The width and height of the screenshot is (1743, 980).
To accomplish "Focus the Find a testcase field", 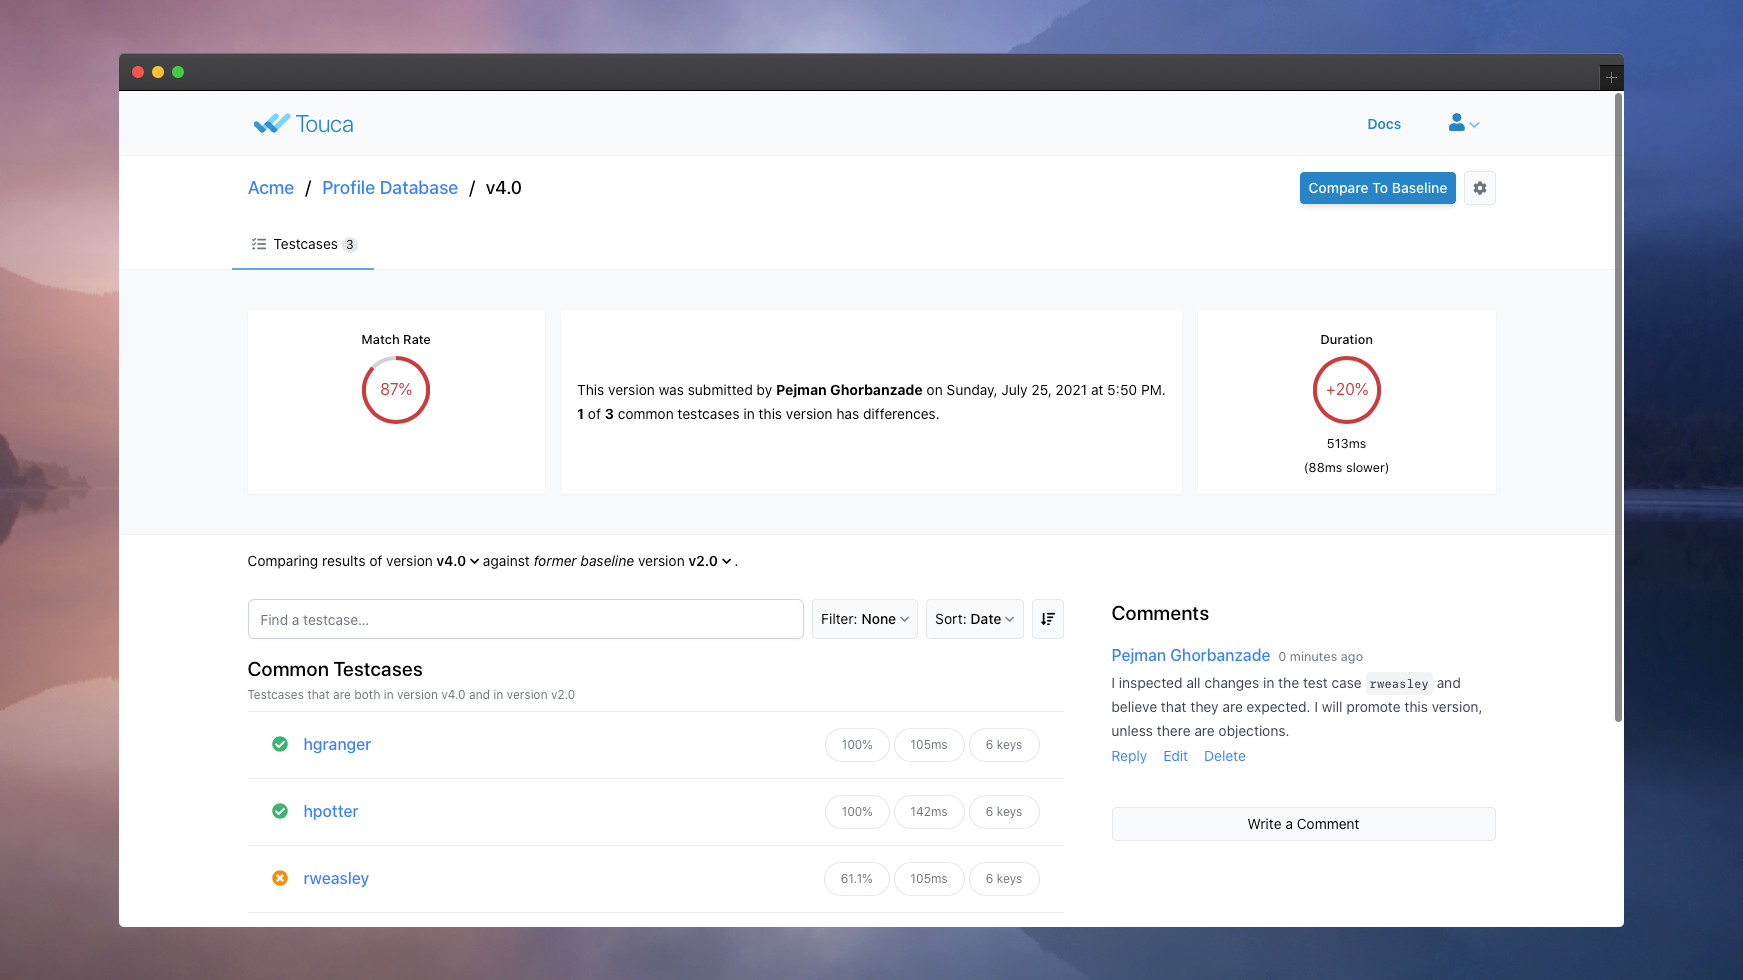I will click(525, 619).
